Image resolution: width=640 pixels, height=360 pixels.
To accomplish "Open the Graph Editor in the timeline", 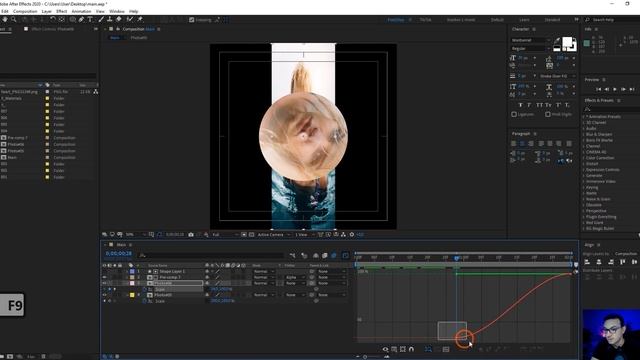I will (x=345, y=256).
